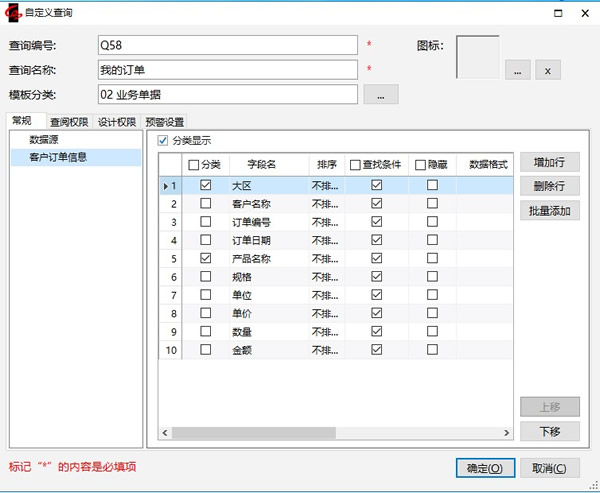Open the 排序 cell for 金额 row
The image size is (600, 493).
click(x=325, y=350)
